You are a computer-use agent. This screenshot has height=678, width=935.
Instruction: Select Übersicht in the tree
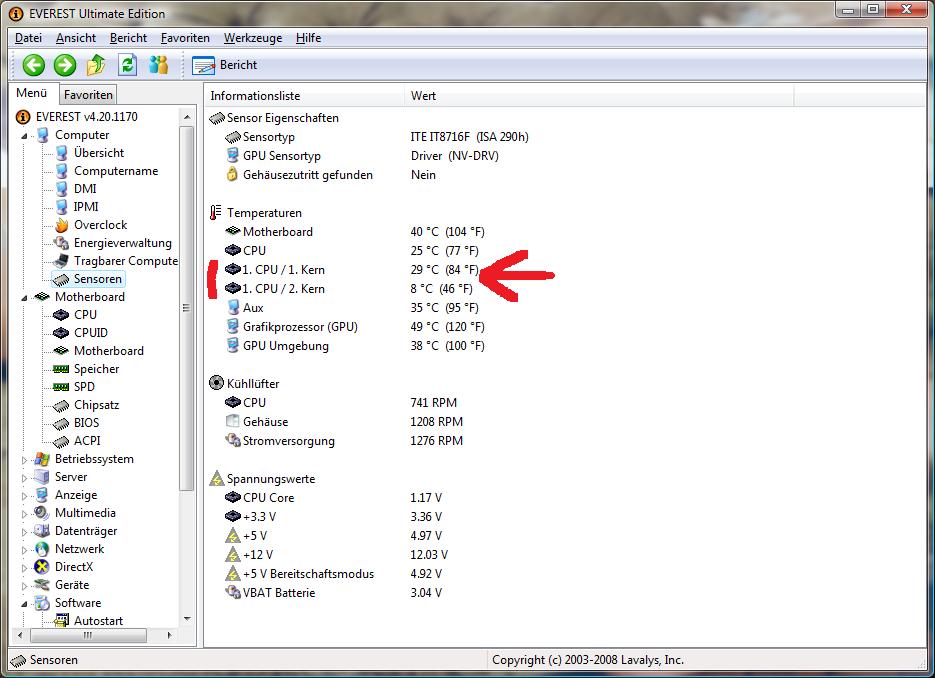(x=98, y=153)
